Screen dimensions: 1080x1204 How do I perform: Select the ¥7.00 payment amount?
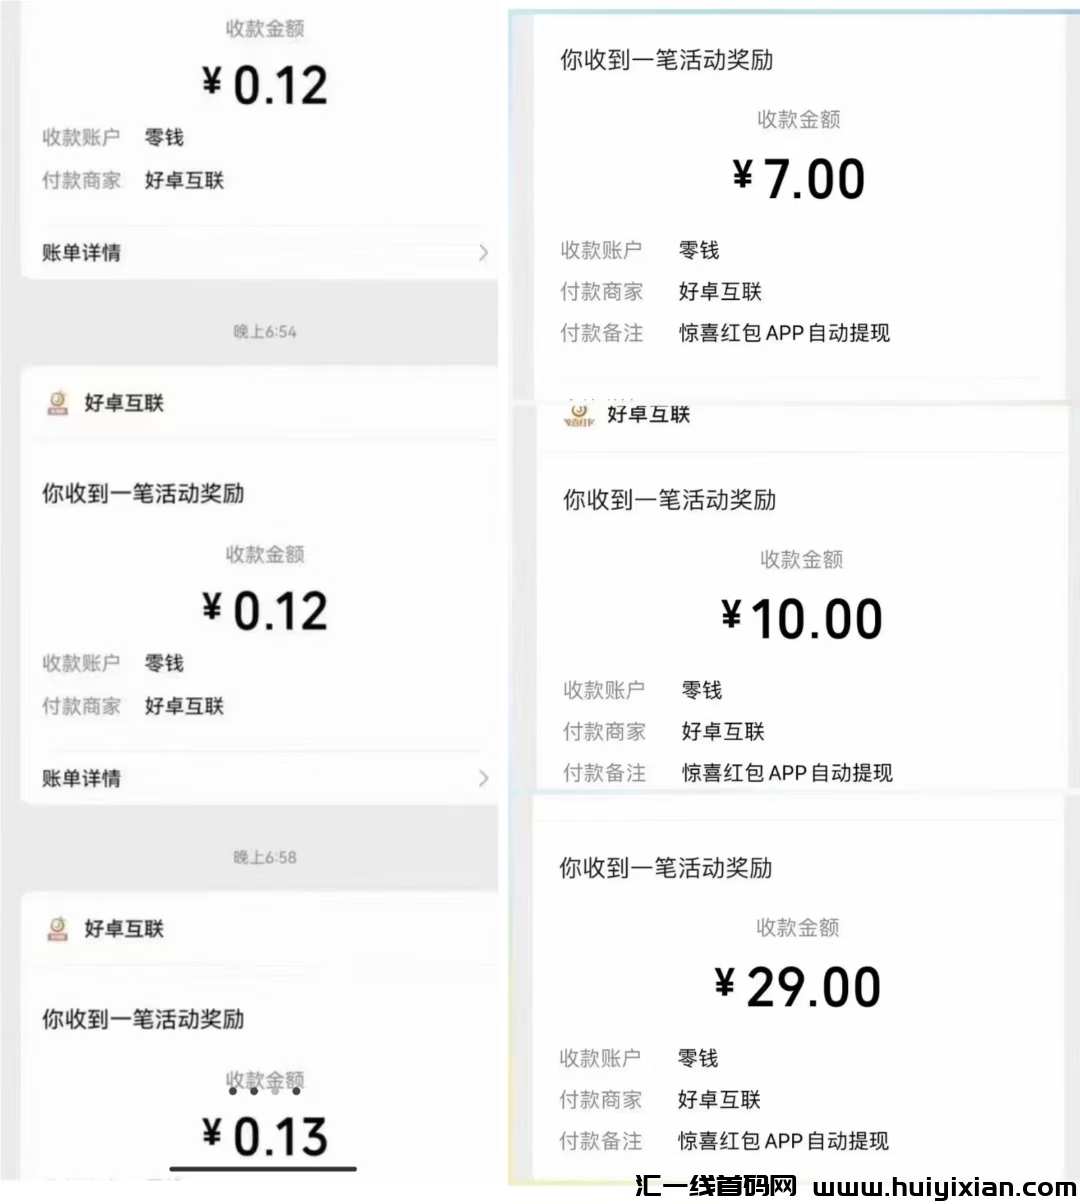(799, 179)
